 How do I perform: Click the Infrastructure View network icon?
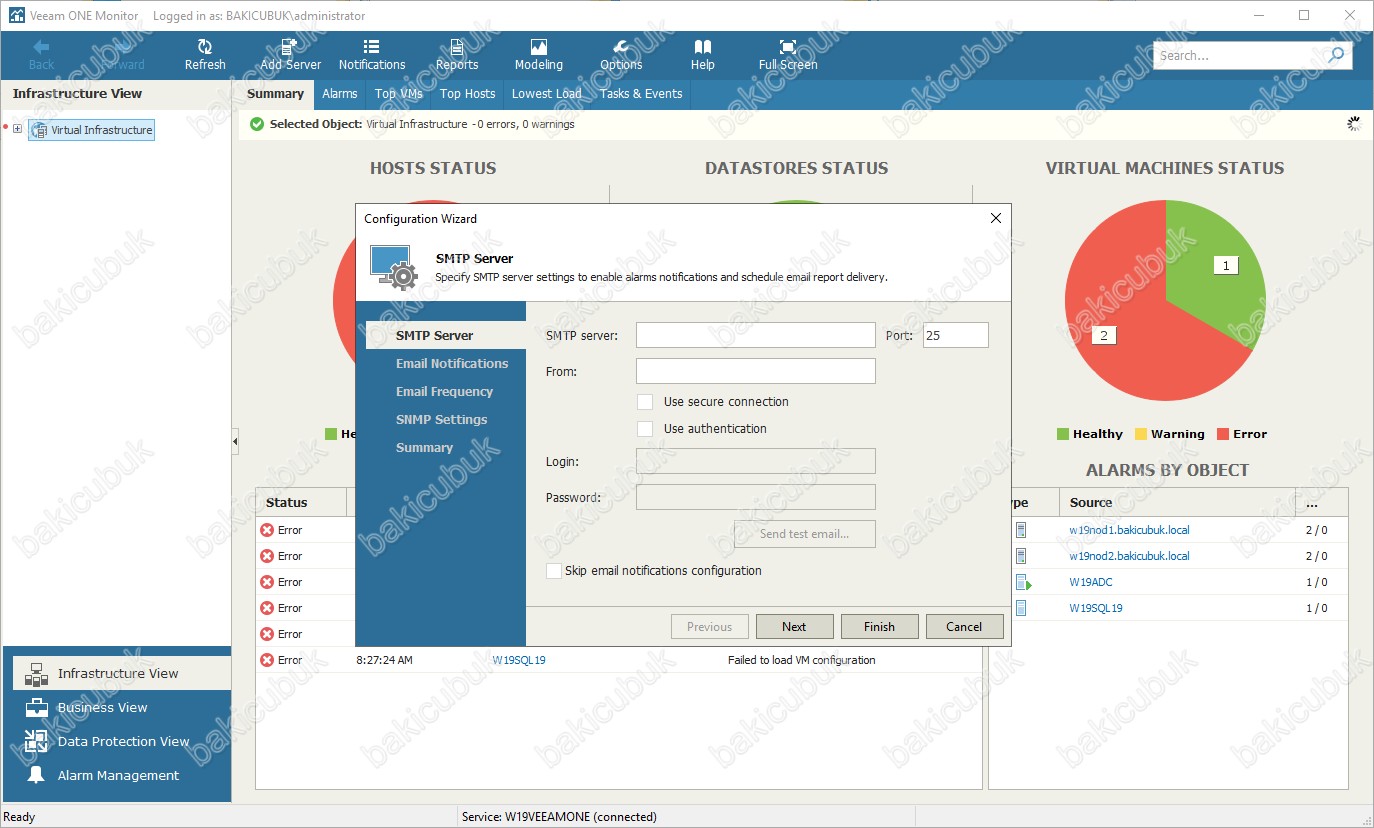[37, 673]
